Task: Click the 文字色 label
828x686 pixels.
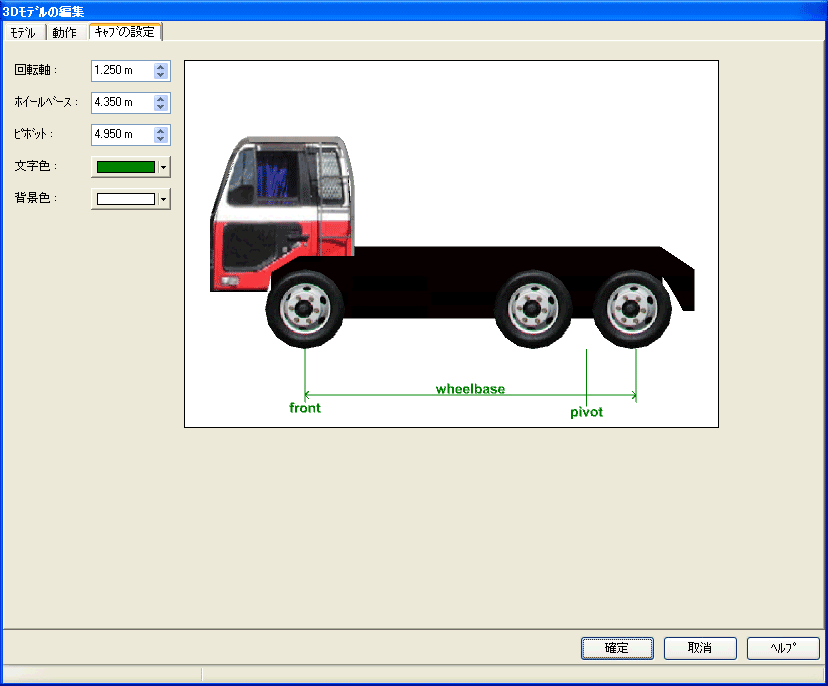Action: pos(35,166)
